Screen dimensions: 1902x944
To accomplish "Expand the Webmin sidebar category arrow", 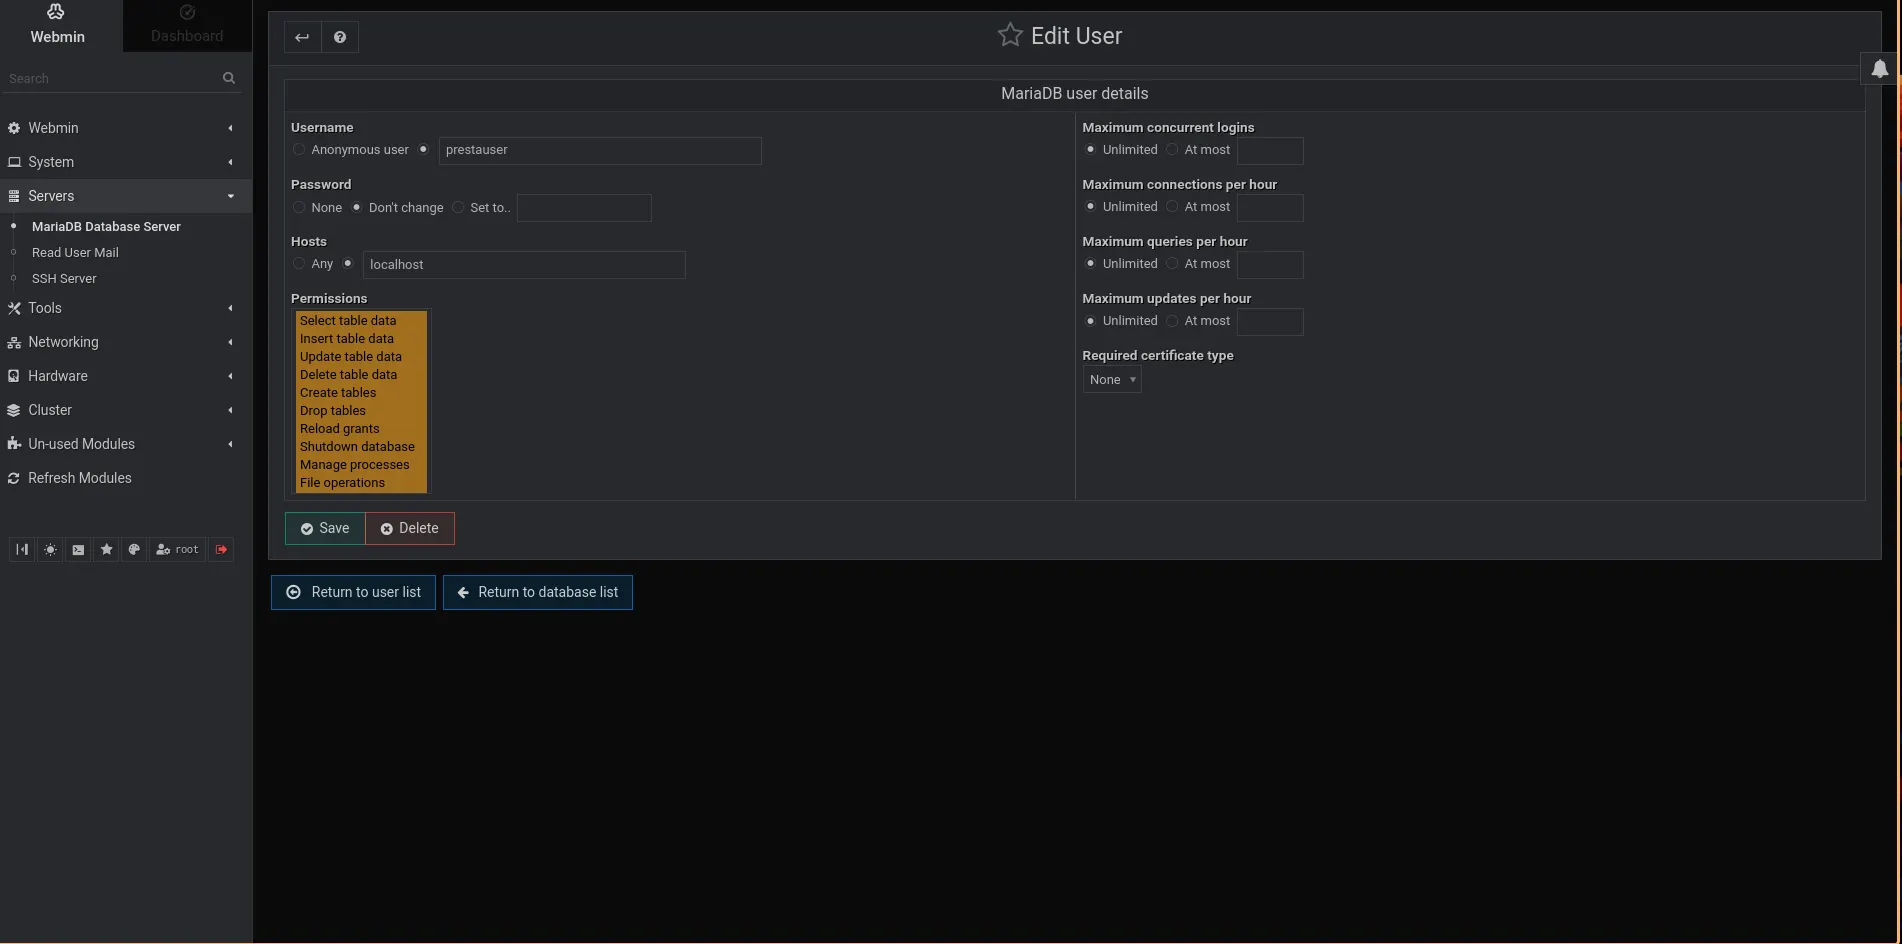I will pyautogui.click(x=230, y=129).
